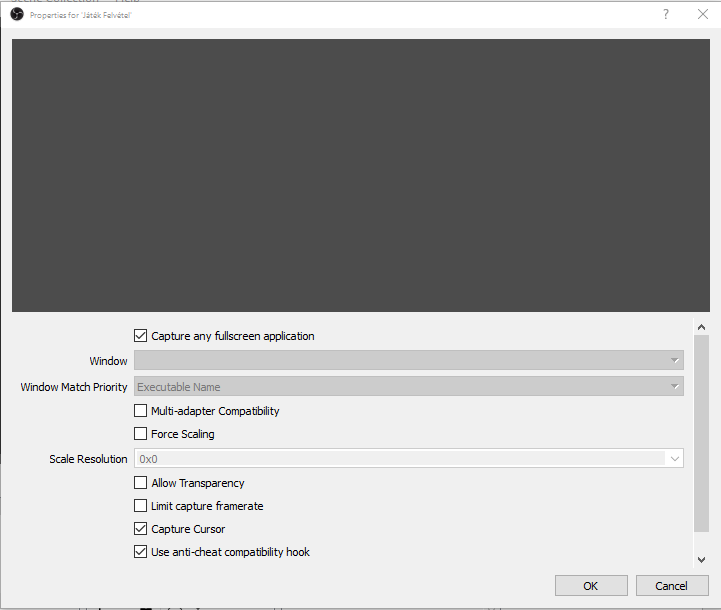Enable Force Scaling checkbox

coord(140,433)
